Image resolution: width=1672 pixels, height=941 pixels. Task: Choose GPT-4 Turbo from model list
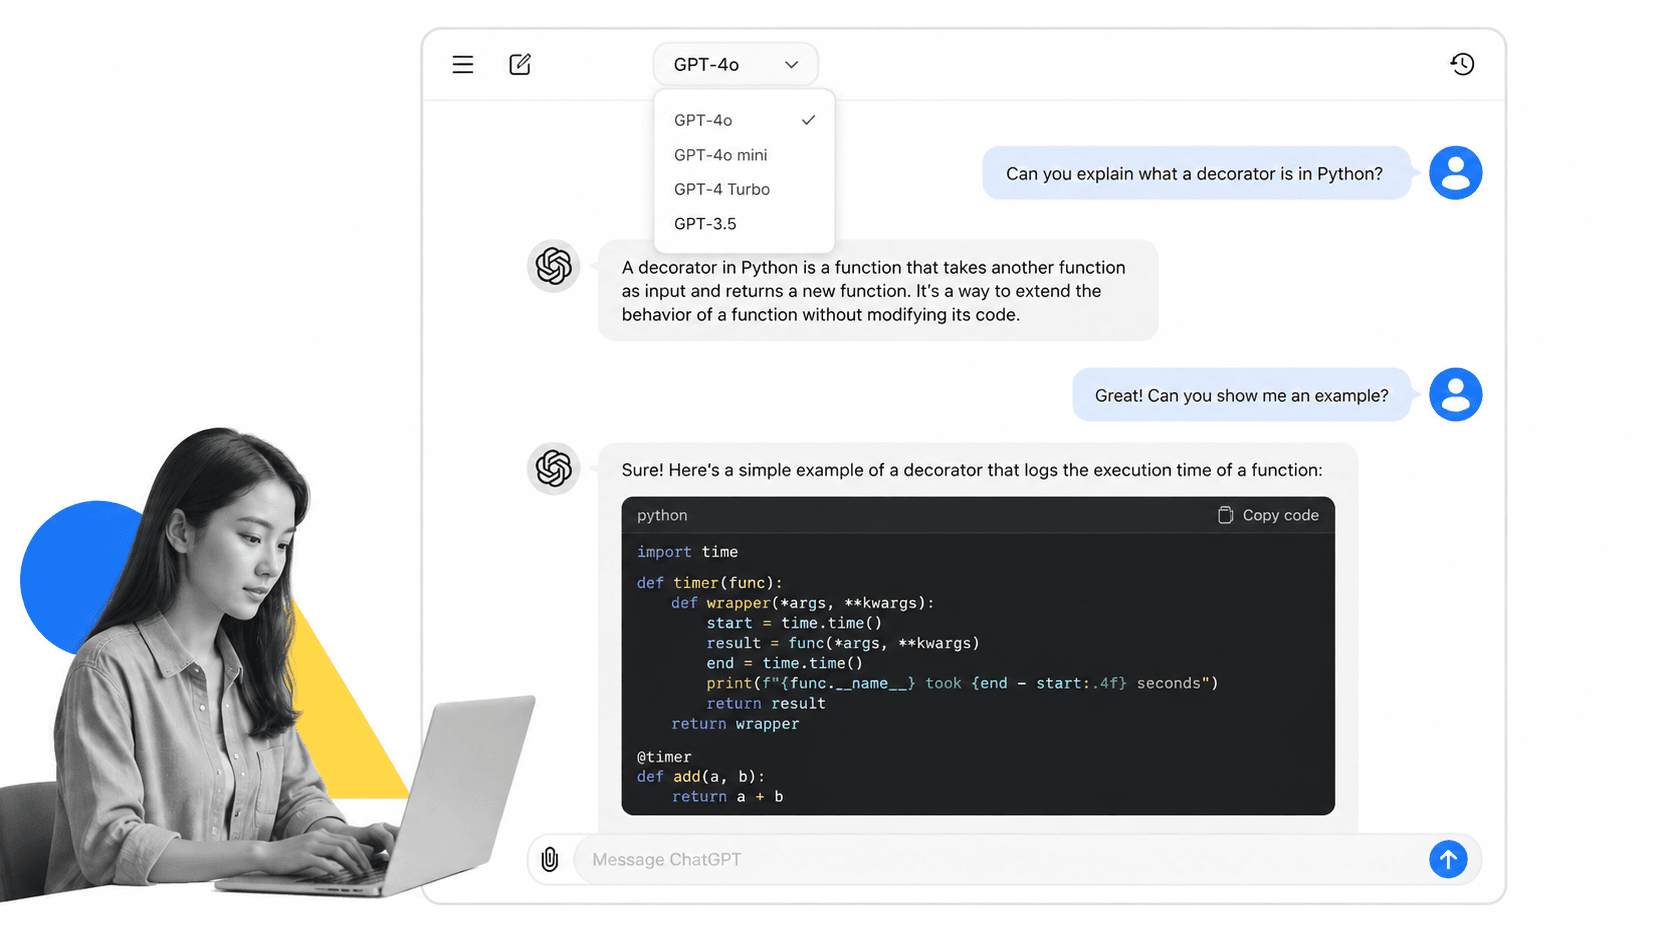pyautogui.click(x=744, y=189)
